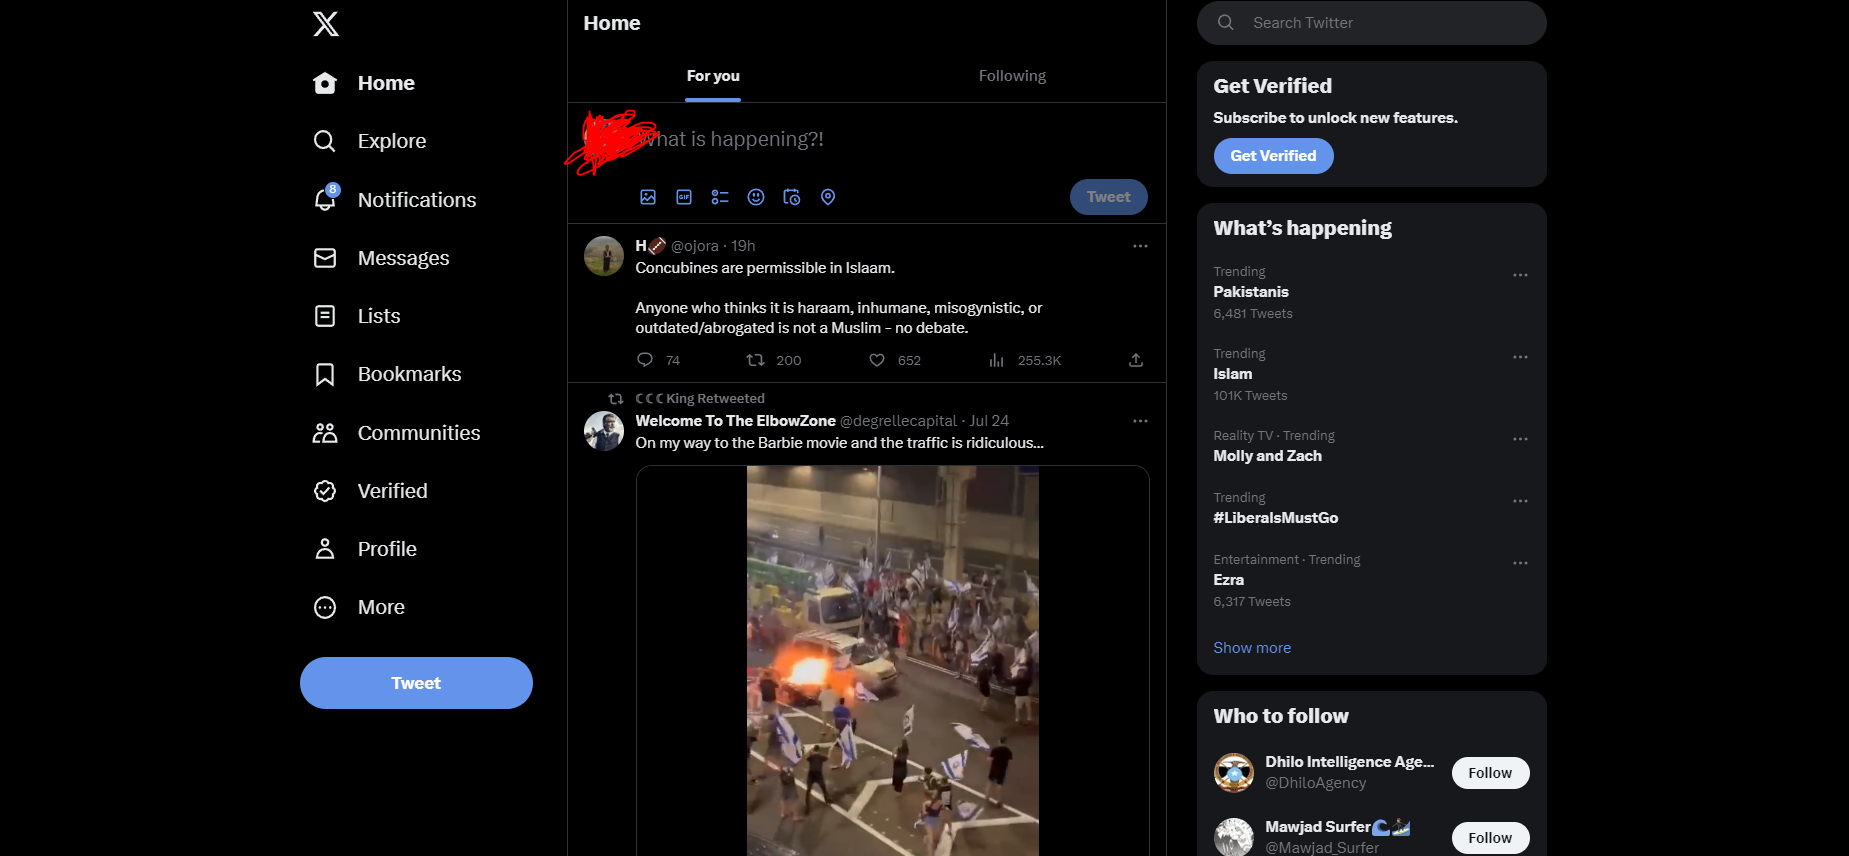Open options for #LiberalsMustGo trend
Image resolution: width=1849 pixels, height=856 pixels.
pyautogui.click(x=1520, y=501)
